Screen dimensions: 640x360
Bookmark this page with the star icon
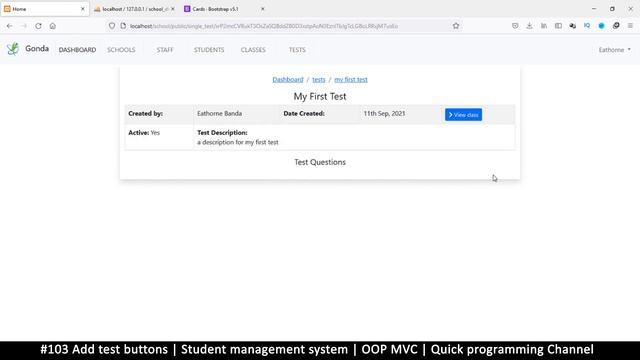point(456,26)
